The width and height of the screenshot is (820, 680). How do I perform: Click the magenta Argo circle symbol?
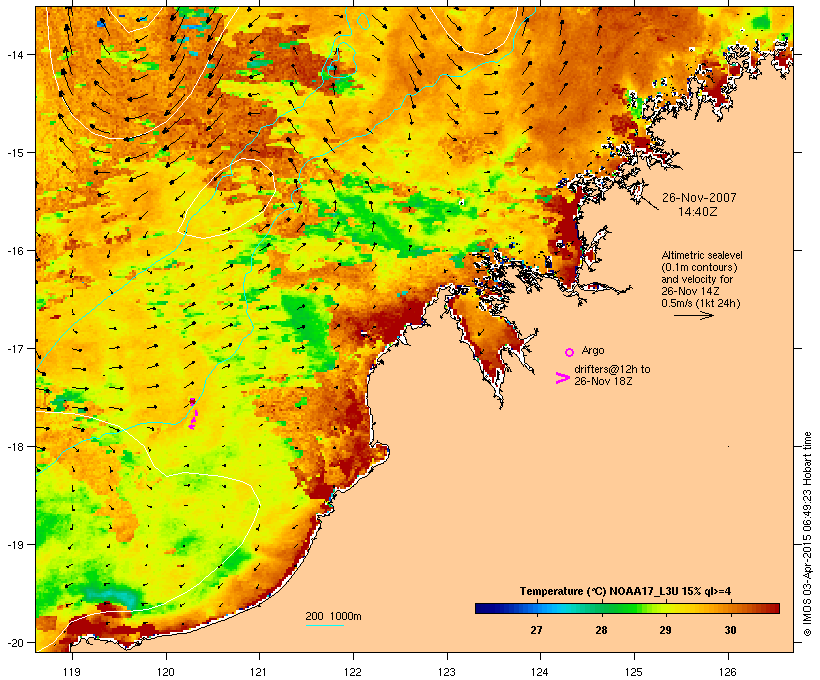point(570,352)
